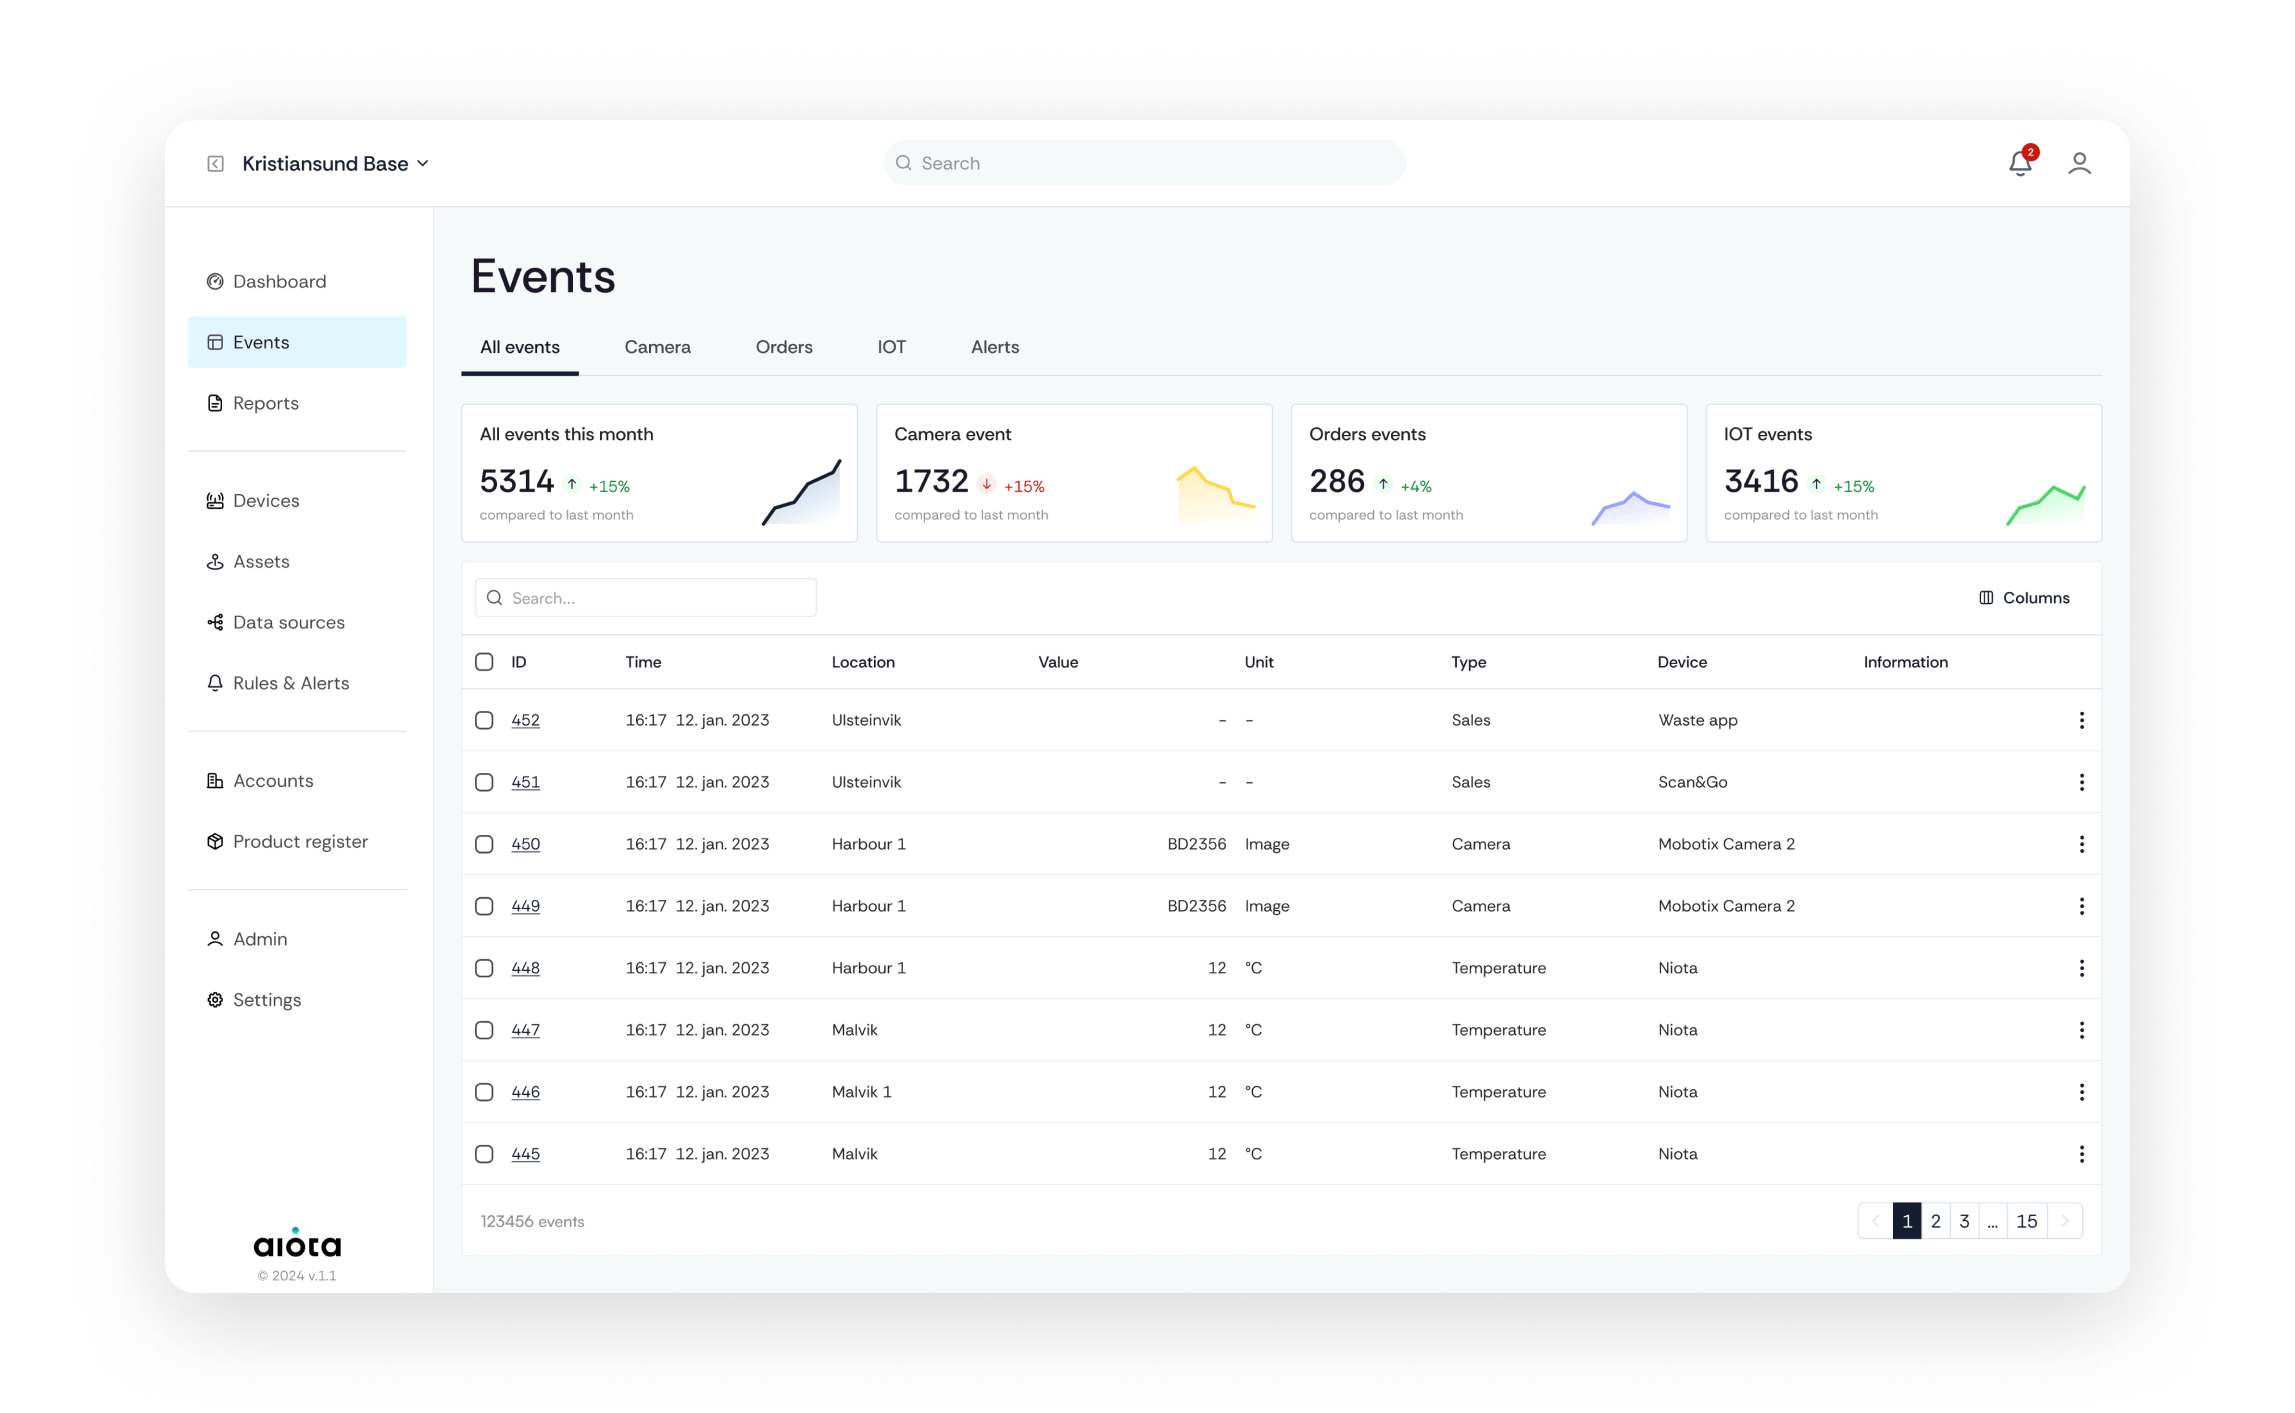The width and height of the screenshot is (2295, 1413).
Task: Open the Columns selector
Action: [x=2024, y=598]
